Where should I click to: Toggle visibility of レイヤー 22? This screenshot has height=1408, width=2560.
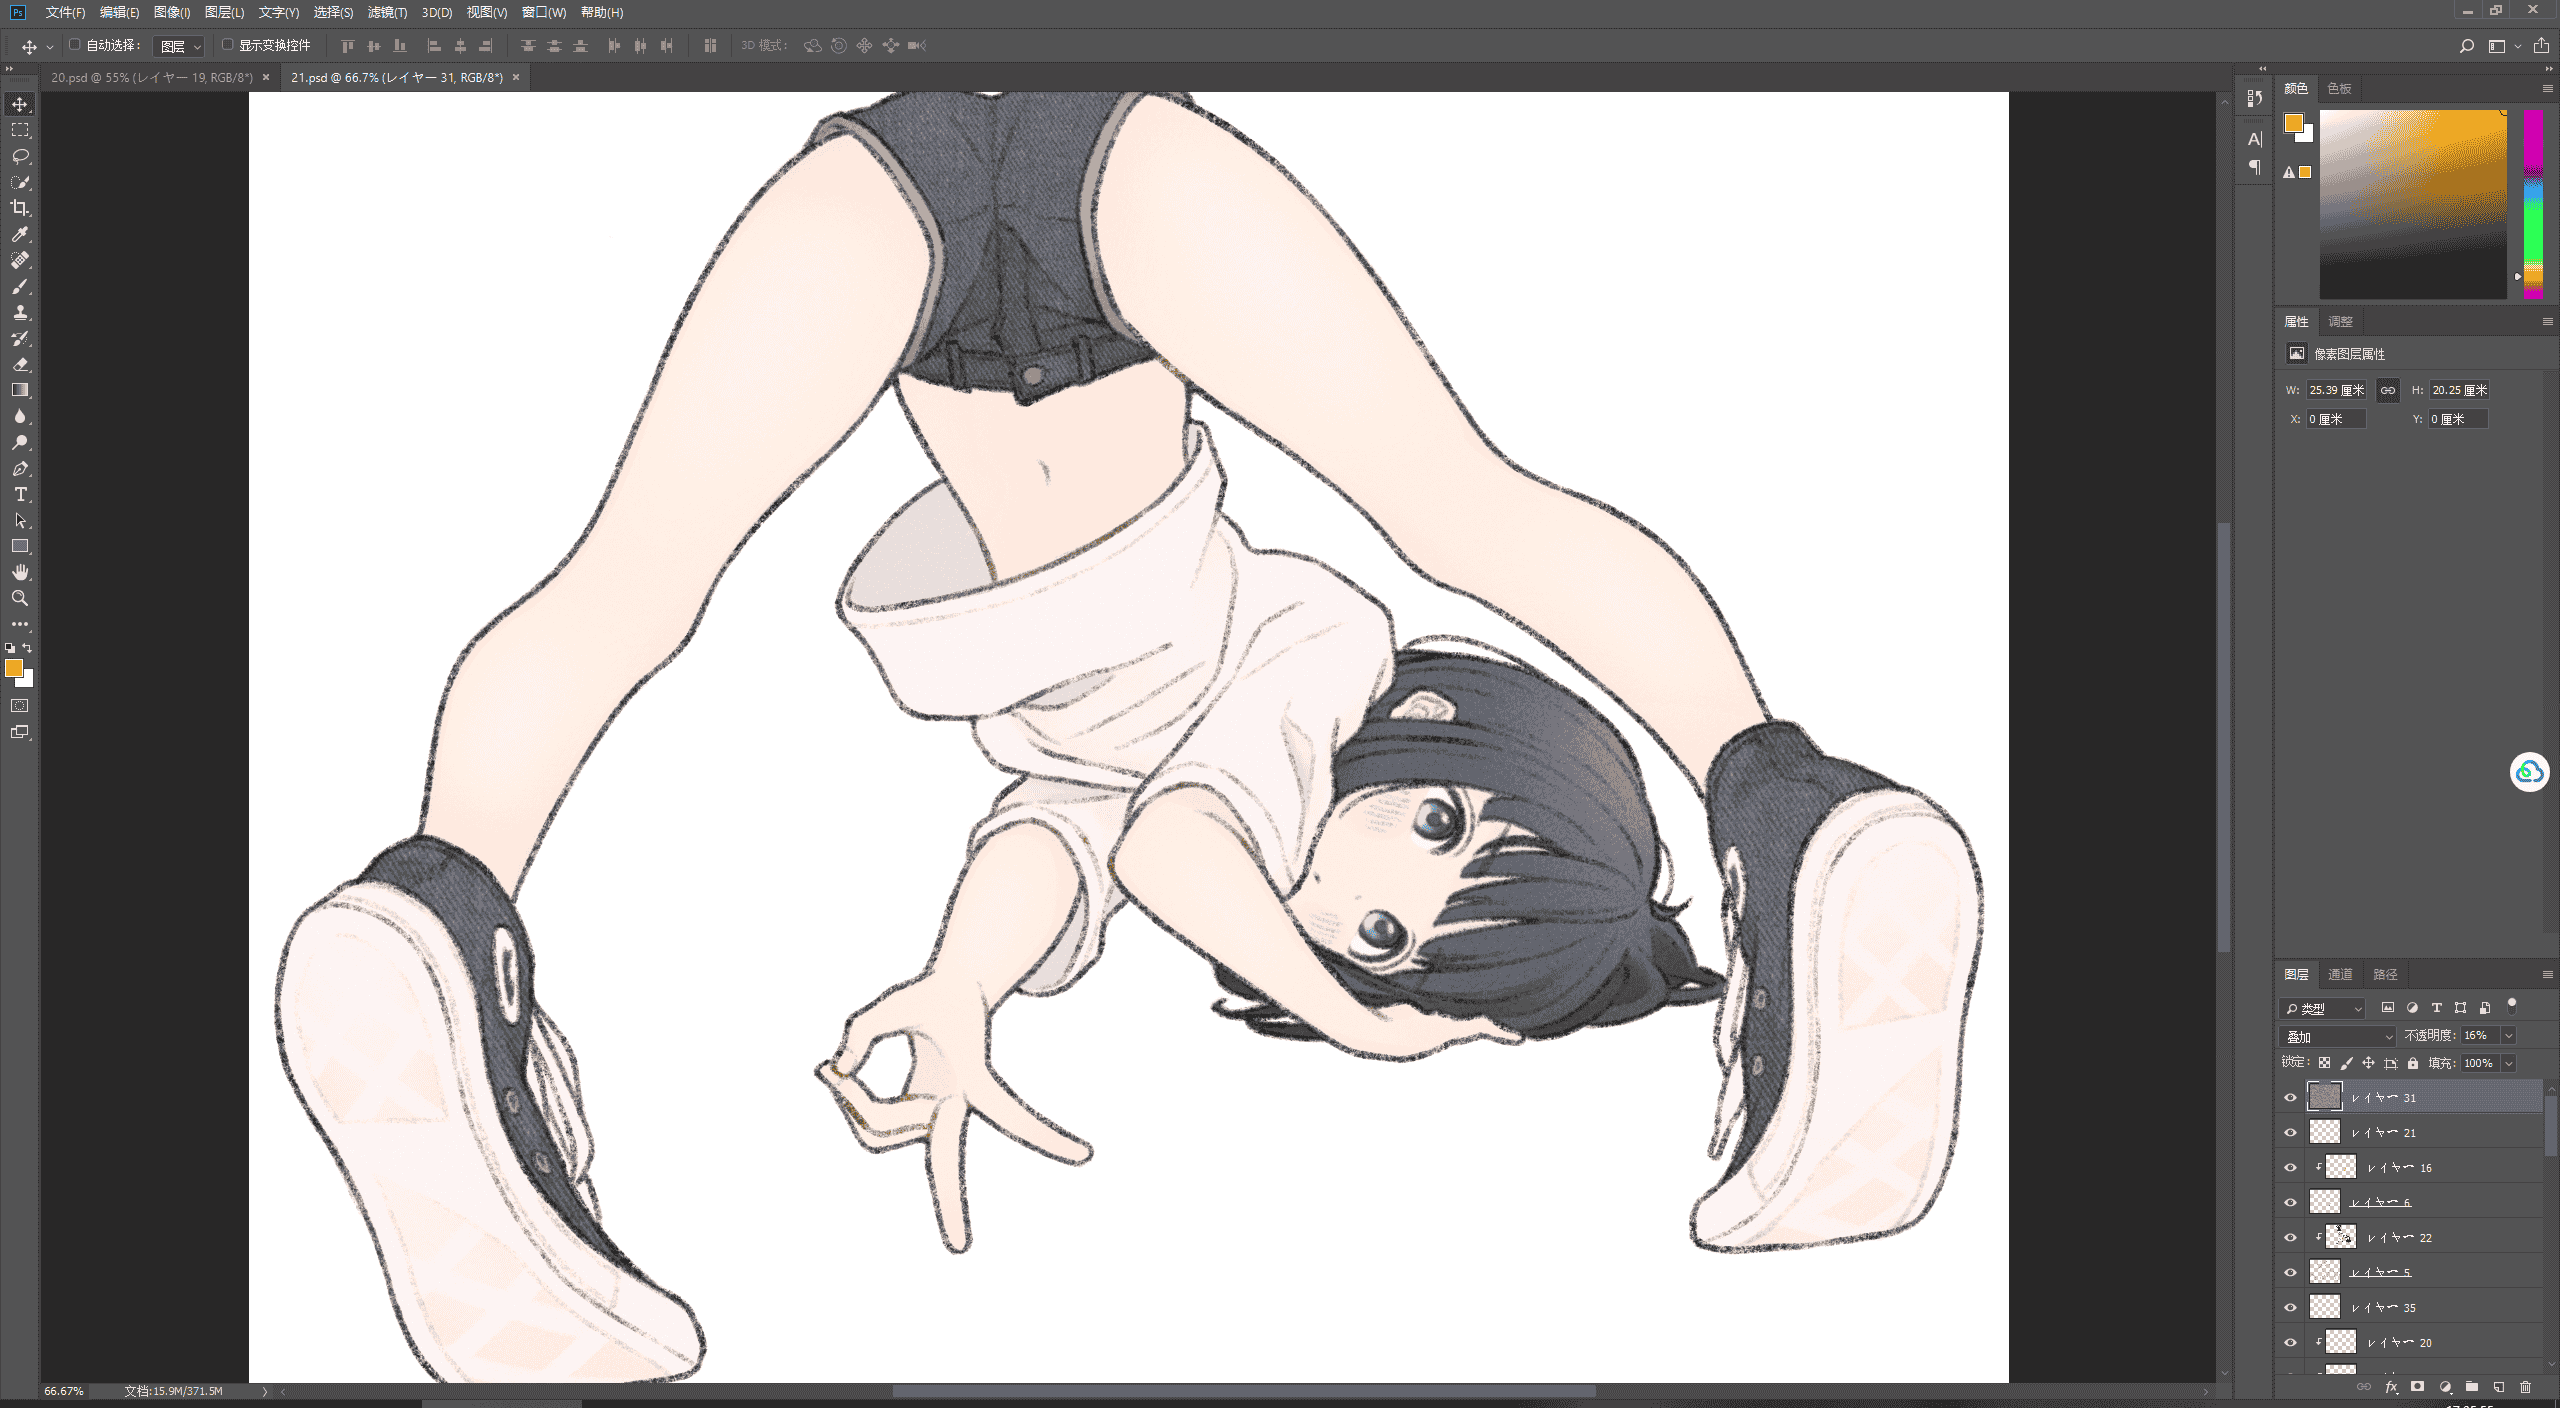(x=2290, y=1237)
